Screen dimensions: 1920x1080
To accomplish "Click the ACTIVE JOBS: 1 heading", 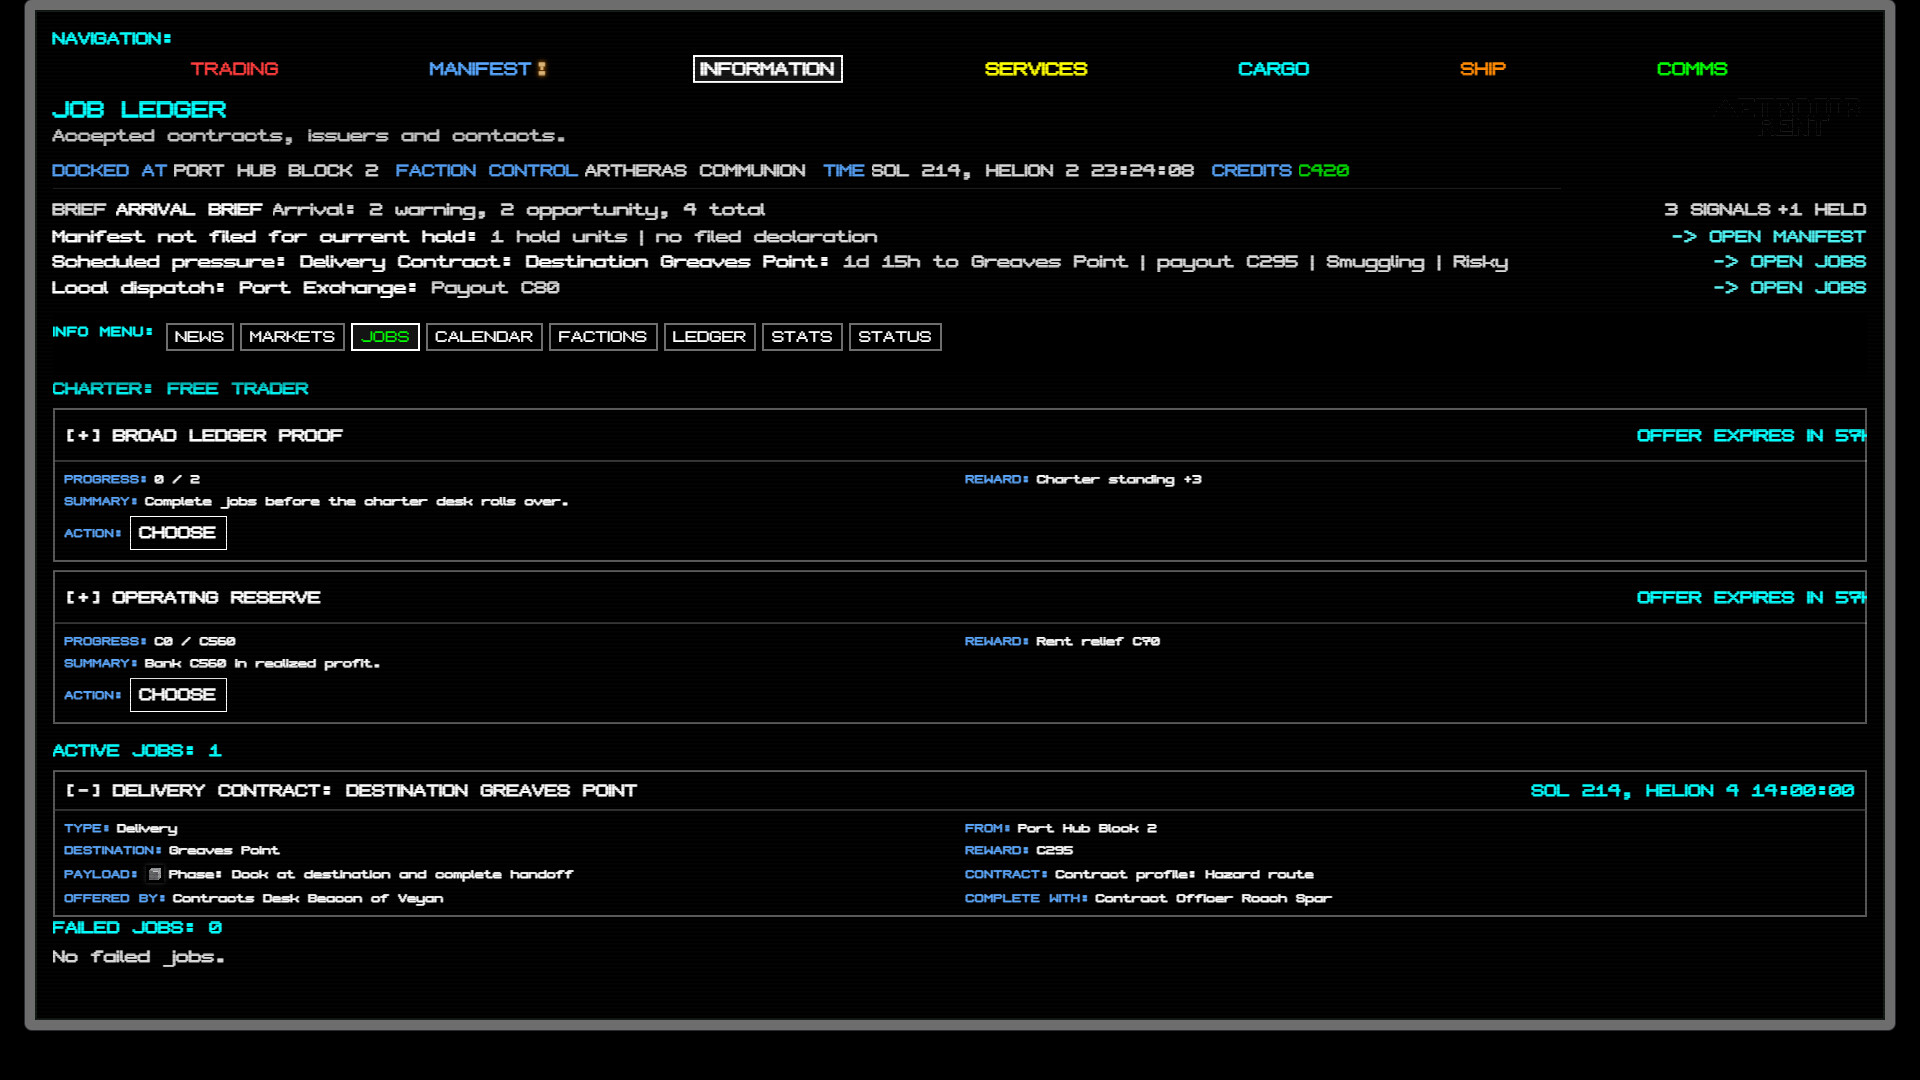I will click(137, 751).
